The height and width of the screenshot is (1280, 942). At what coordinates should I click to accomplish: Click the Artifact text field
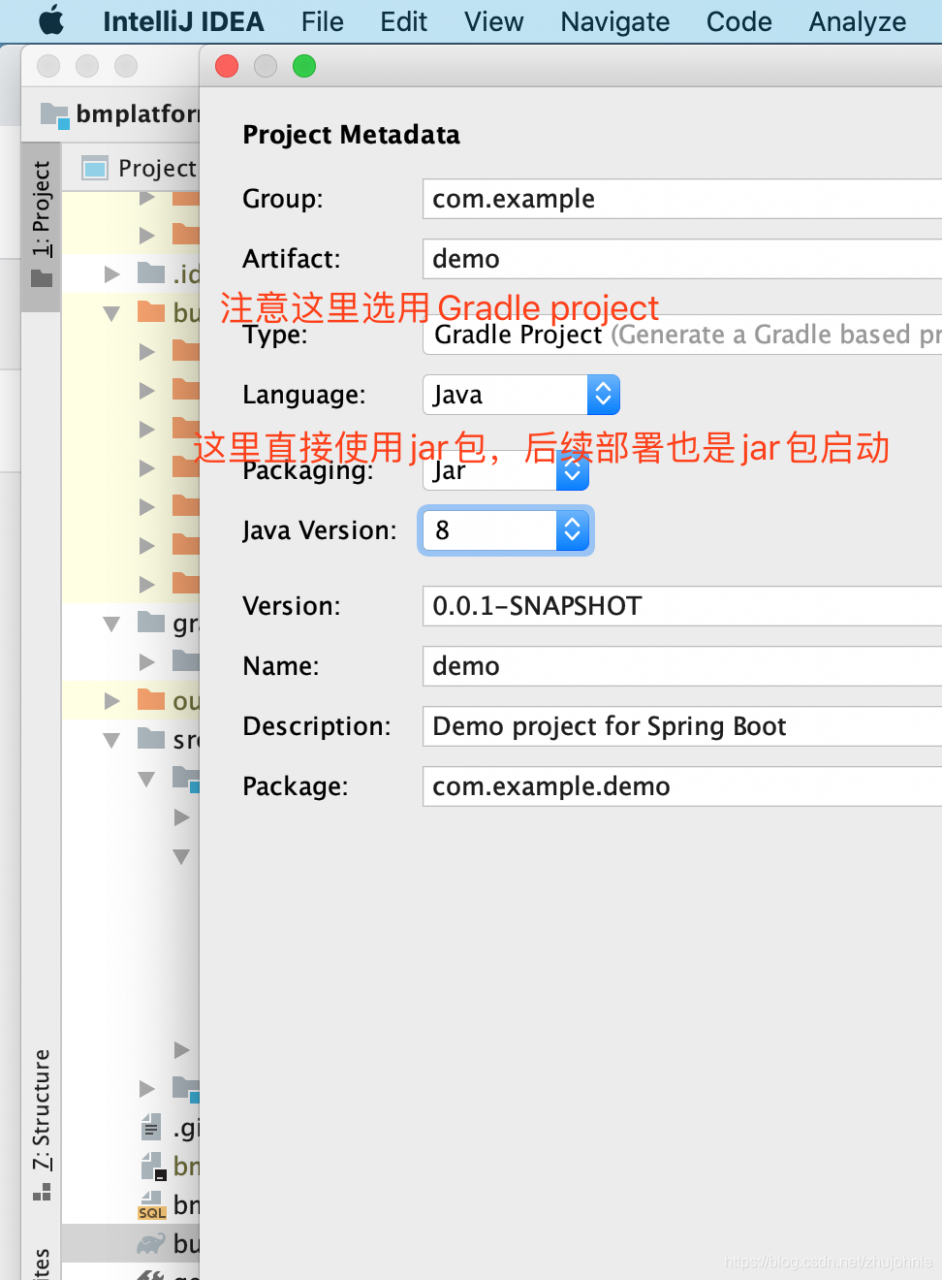[682, 259]
